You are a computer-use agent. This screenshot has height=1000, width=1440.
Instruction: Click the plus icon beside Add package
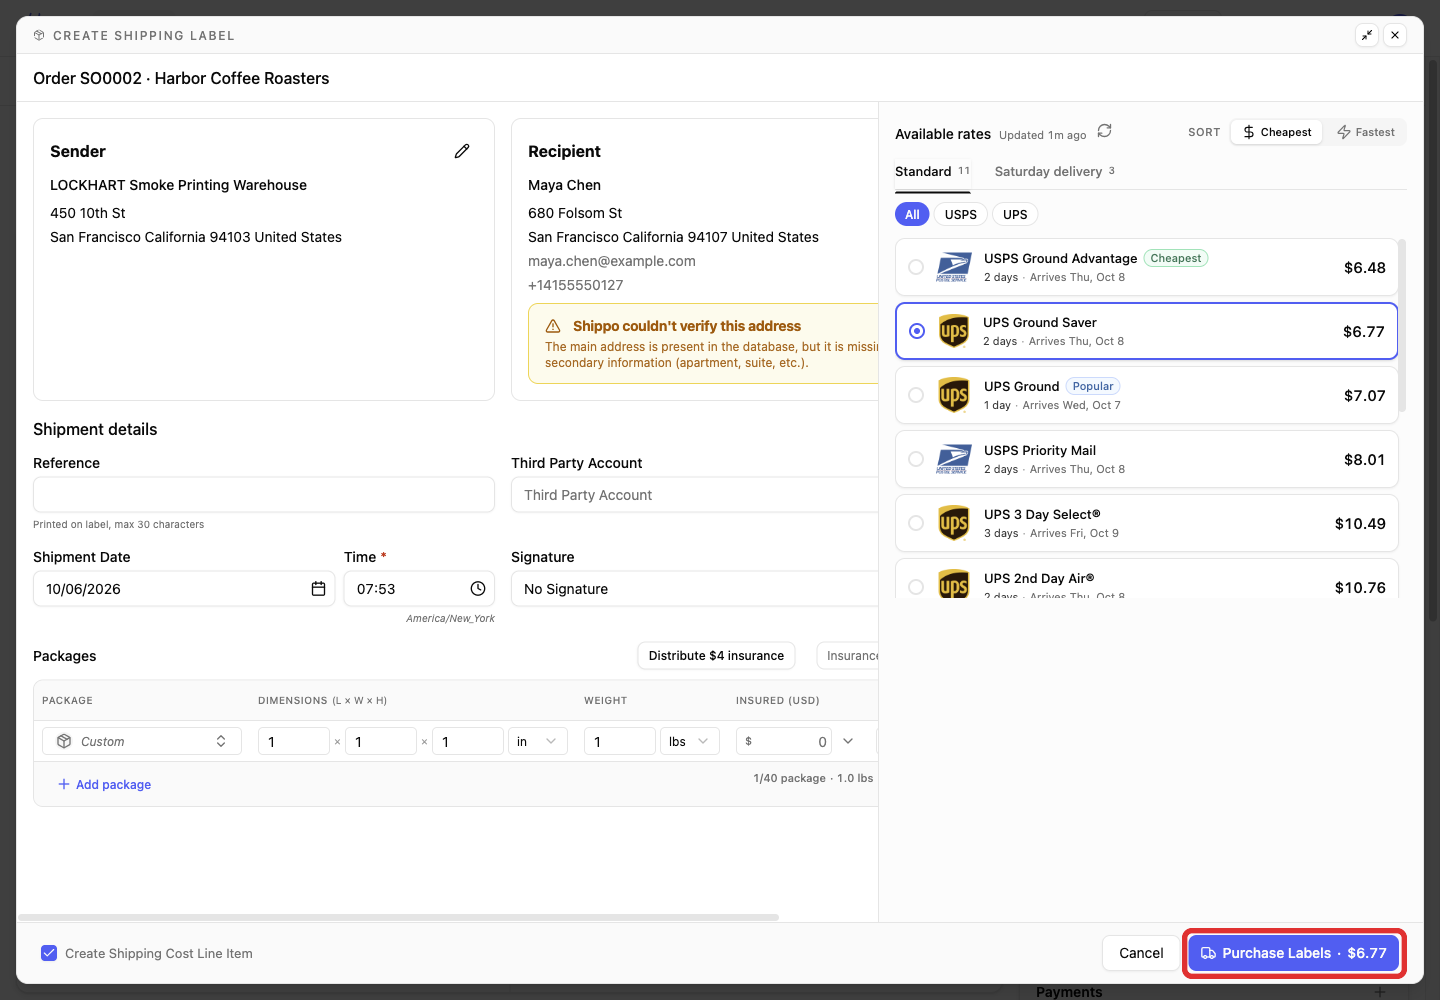click(64, 784)
